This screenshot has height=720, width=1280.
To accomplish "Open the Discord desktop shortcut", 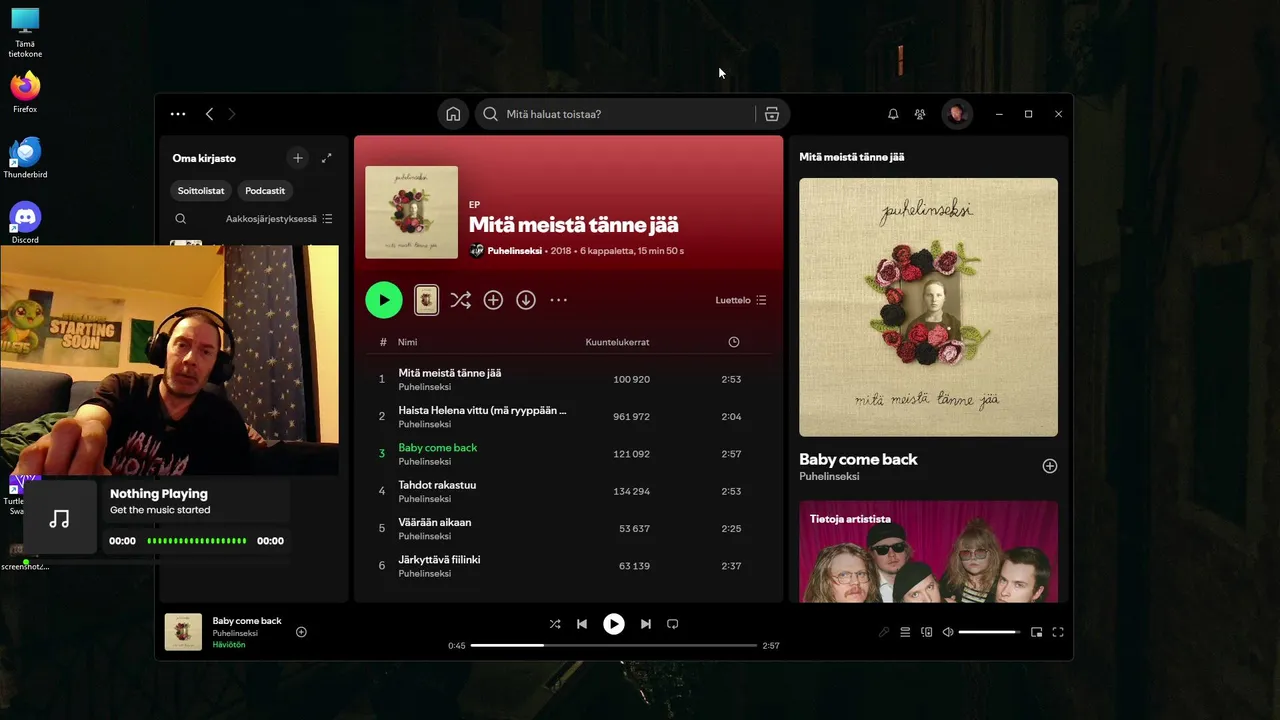I will pyautogui.click(x=25, y=222).
